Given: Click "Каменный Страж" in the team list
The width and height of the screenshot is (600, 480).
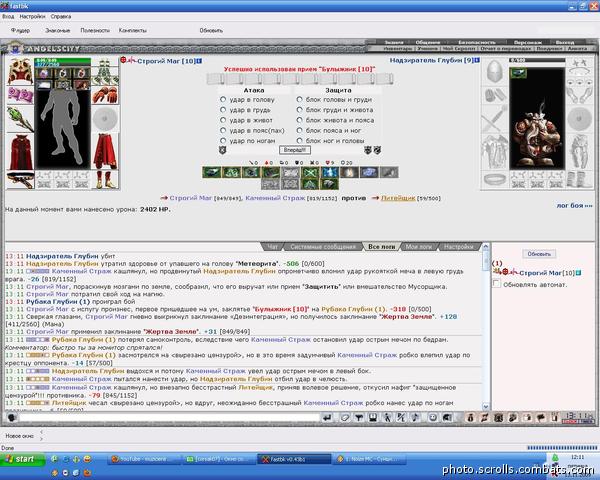Looking at the screenshot, I should click(275, 198).
